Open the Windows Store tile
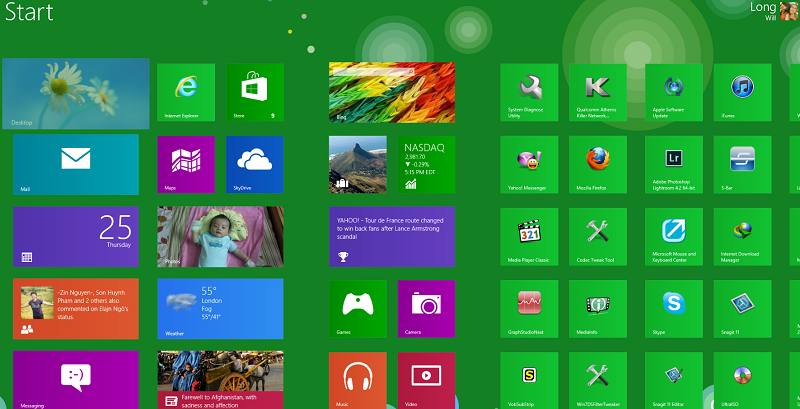This screenshot has height=409, width=800. (x=255, y=92)
